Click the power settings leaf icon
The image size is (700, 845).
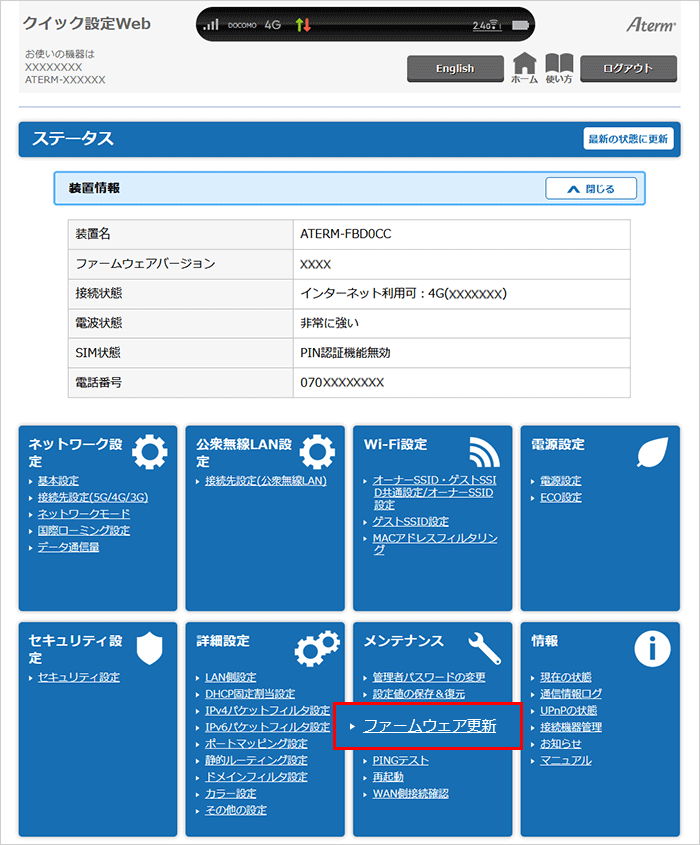pyautogui.click(x=652, y=452)
